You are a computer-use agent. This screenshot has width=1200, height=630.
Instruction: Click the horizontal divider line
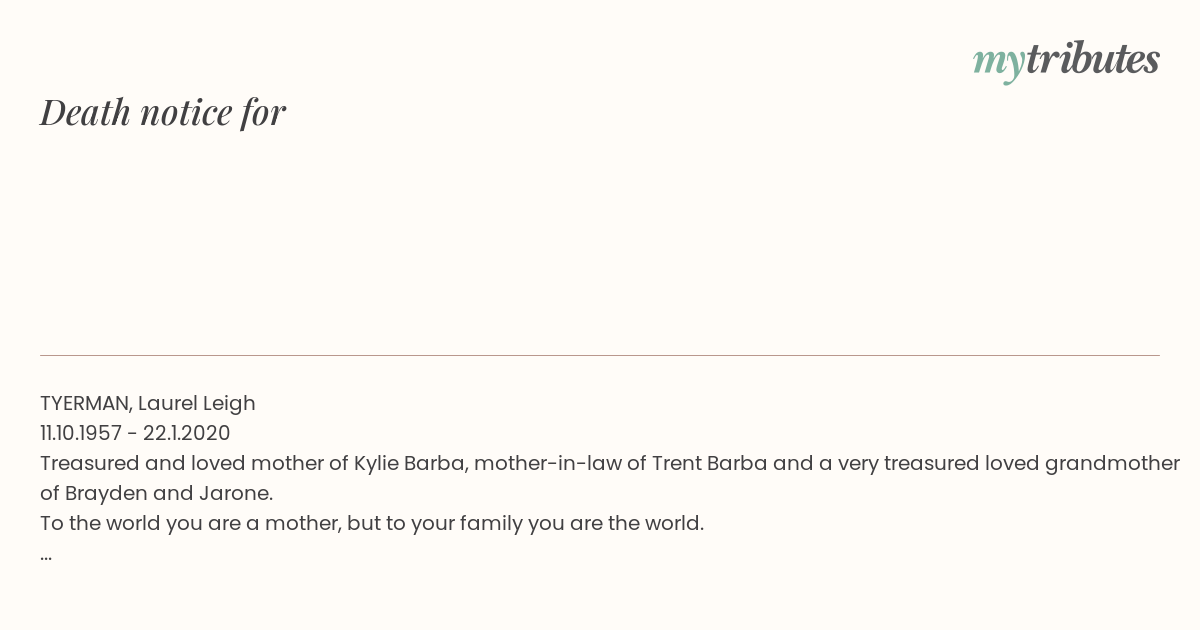click(600, 355)
